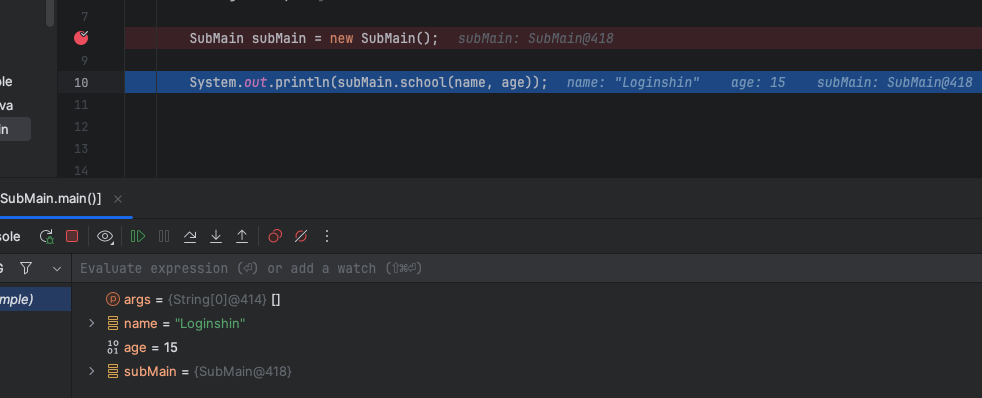982x398 pixels.
Task: Toggle the breakpoint on SubMain line
Action: 81,38
